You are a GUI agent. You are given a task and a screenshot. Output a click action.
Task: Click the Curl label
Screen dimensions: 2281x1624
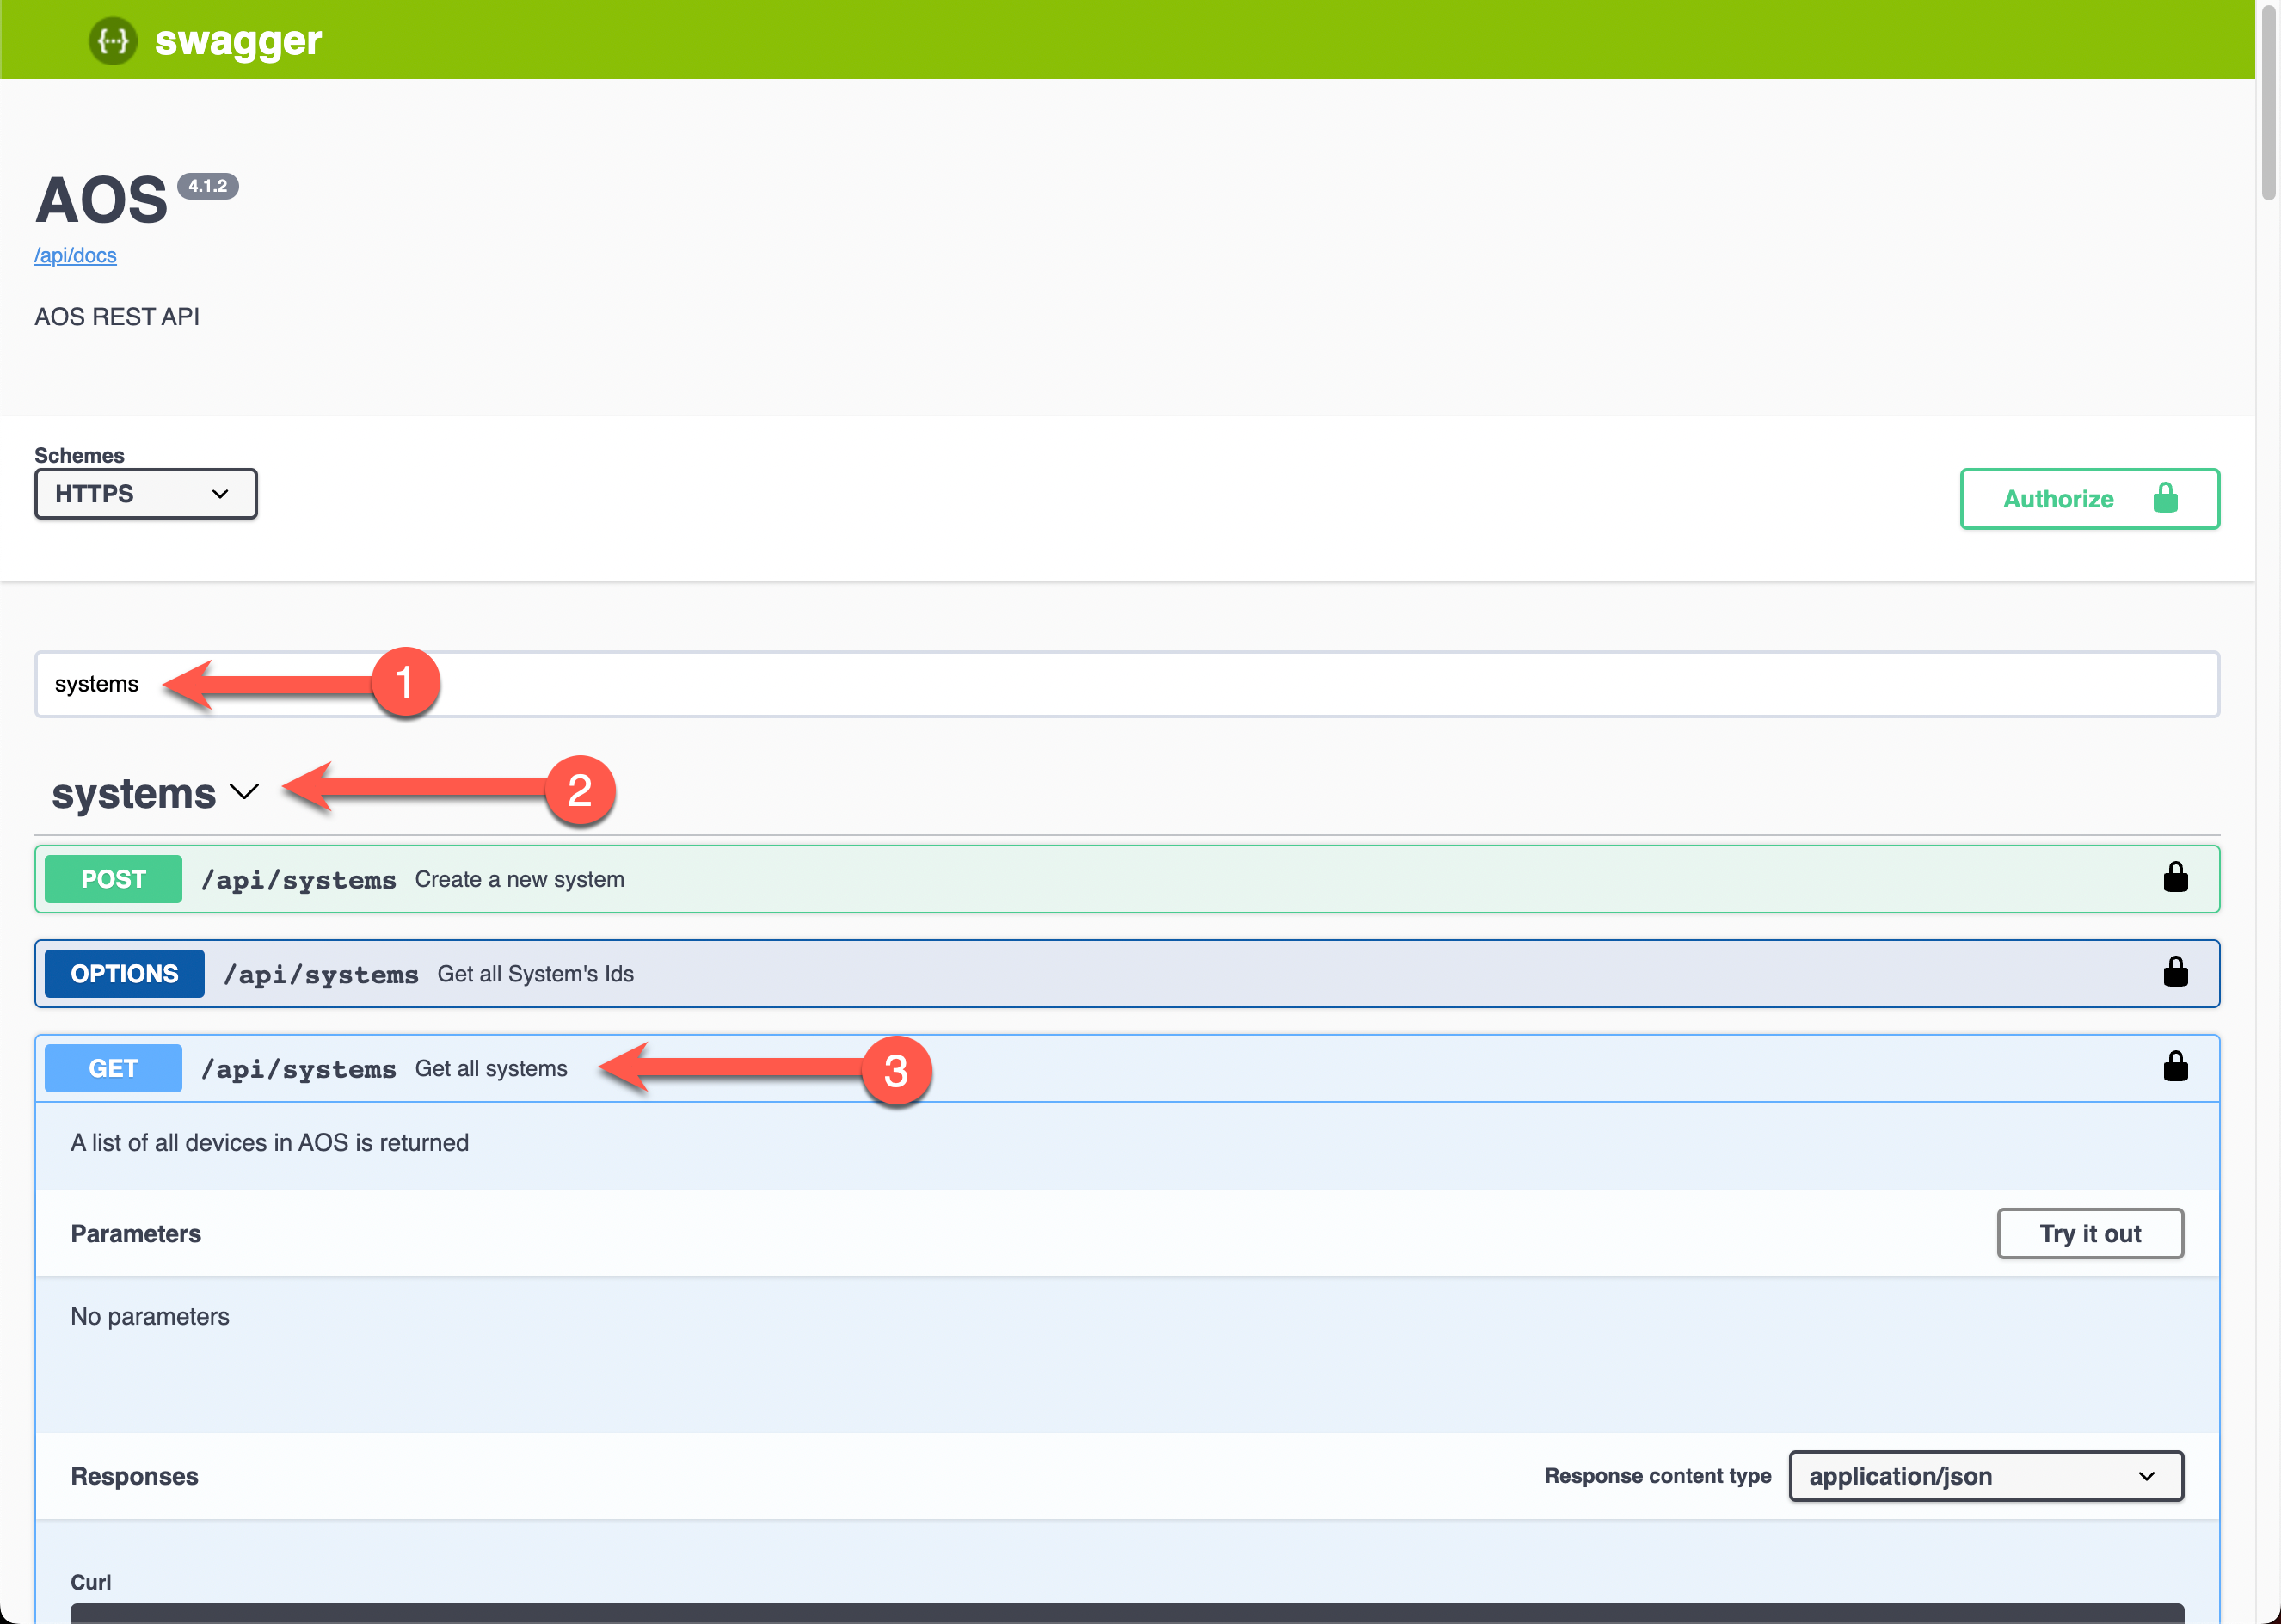coord(91,1582)
